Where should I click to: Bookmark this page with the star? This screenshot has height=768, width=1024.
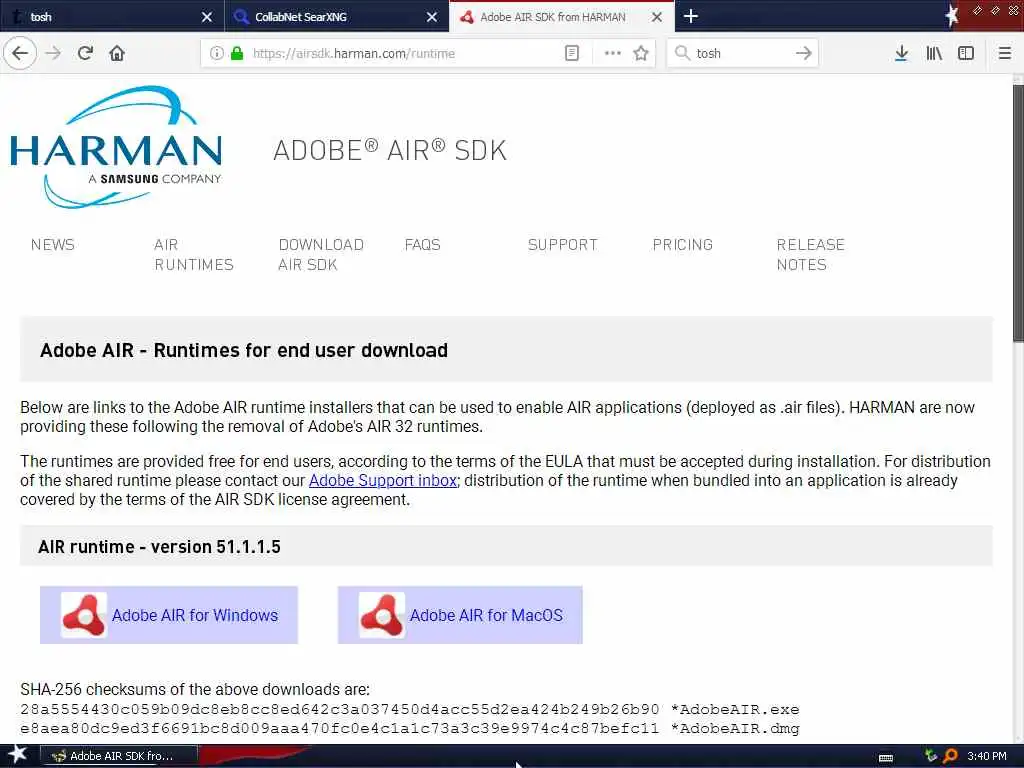point(641,53)
